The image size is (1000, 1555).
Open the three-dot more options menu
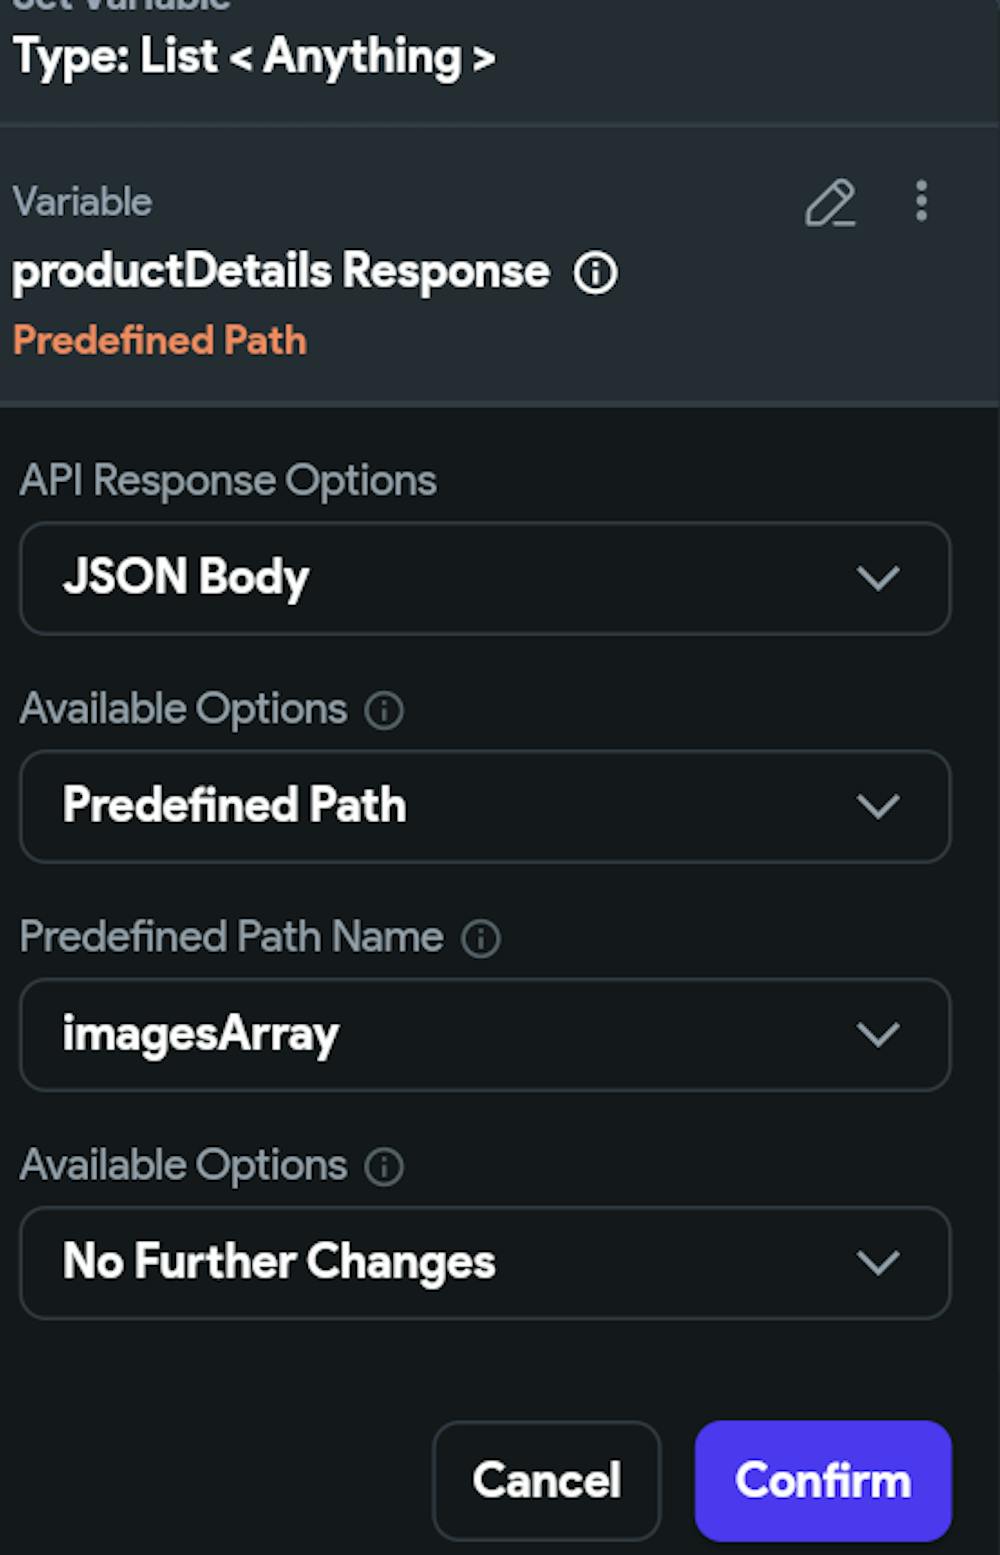point(921,201)
